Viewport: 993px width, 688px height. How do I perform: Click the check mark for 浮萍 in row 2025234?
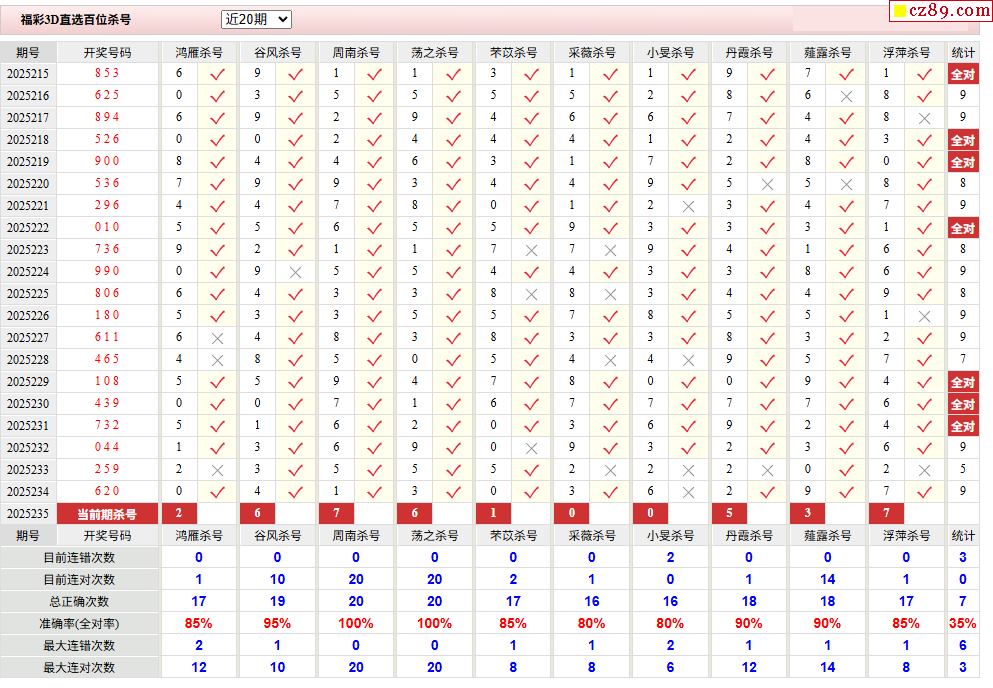[925, 492]
